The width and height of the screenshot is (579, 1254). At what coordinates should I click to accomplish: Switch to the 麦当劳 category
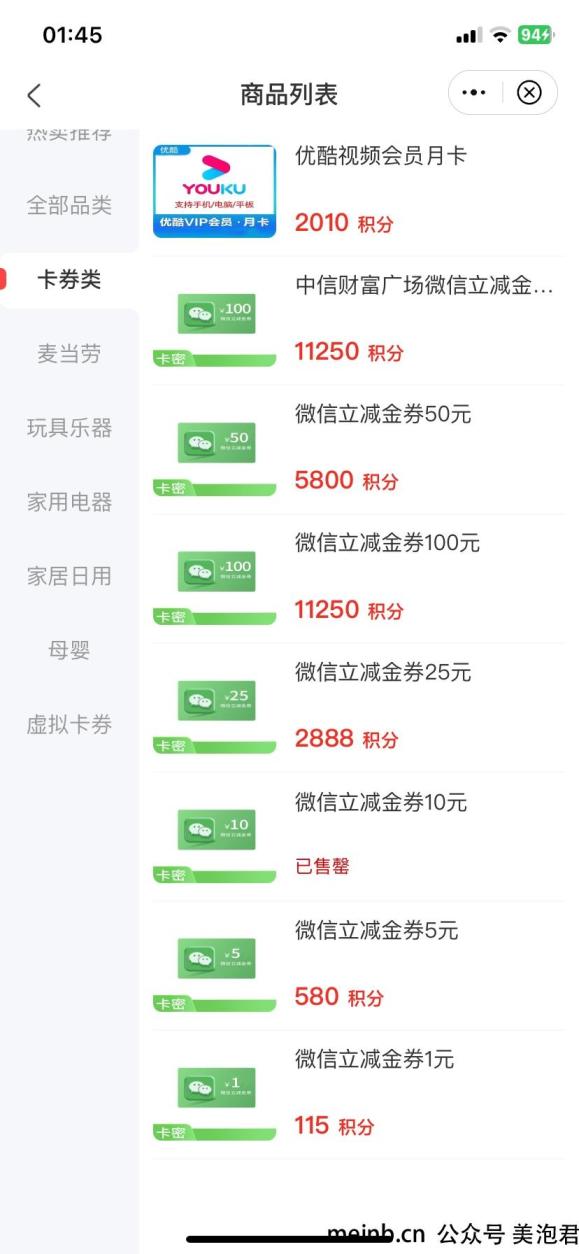69,354
